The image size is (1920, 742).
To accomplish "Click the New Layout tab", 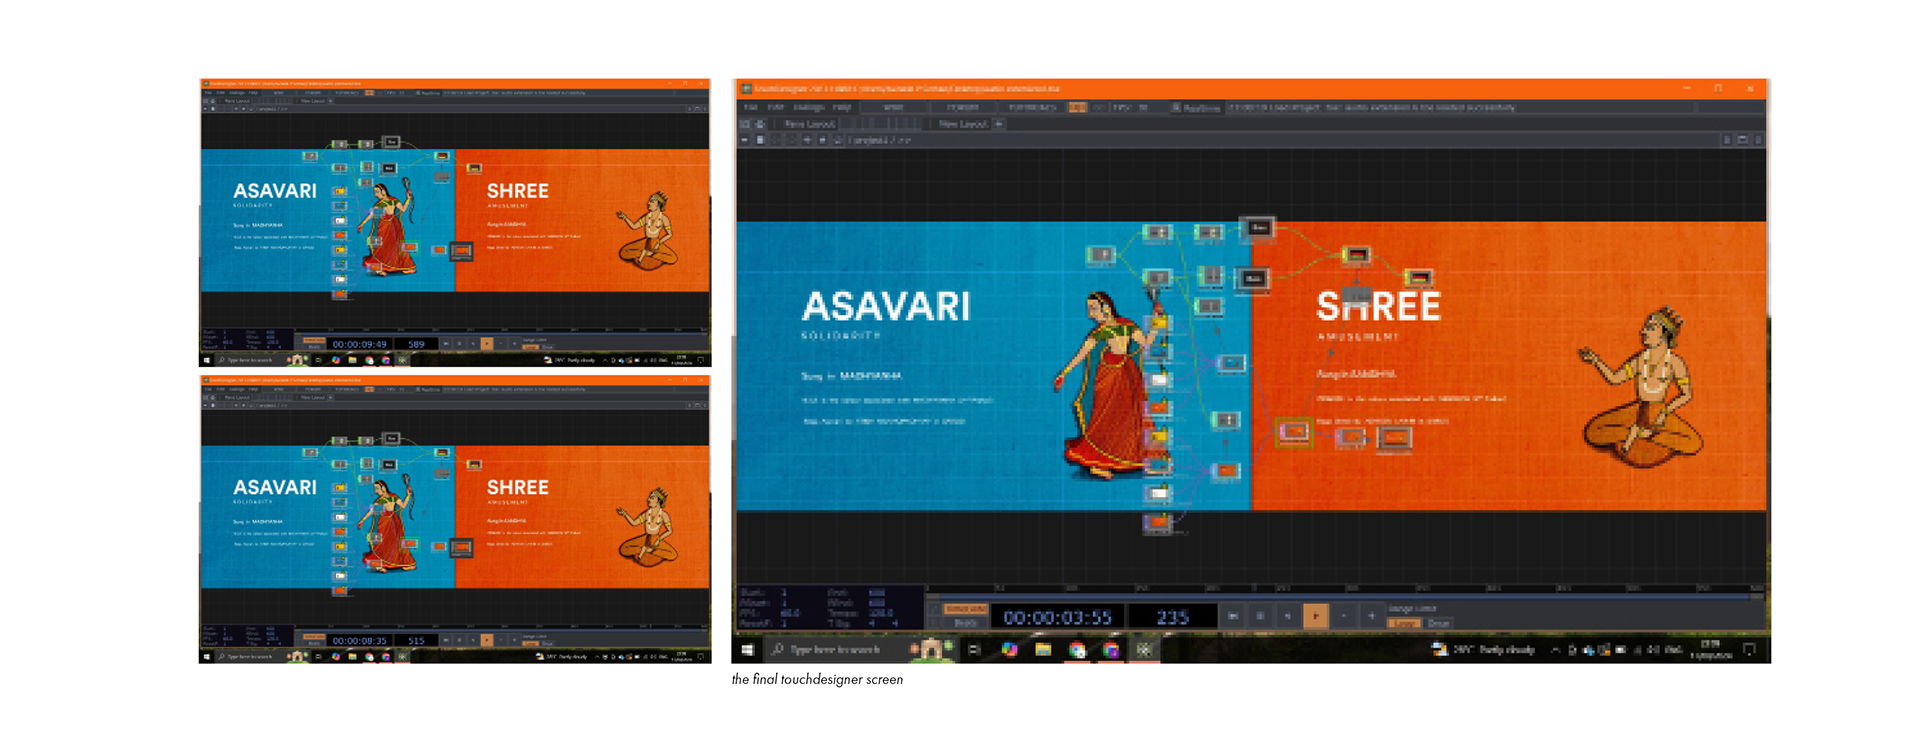I will [x=963, y=124].
